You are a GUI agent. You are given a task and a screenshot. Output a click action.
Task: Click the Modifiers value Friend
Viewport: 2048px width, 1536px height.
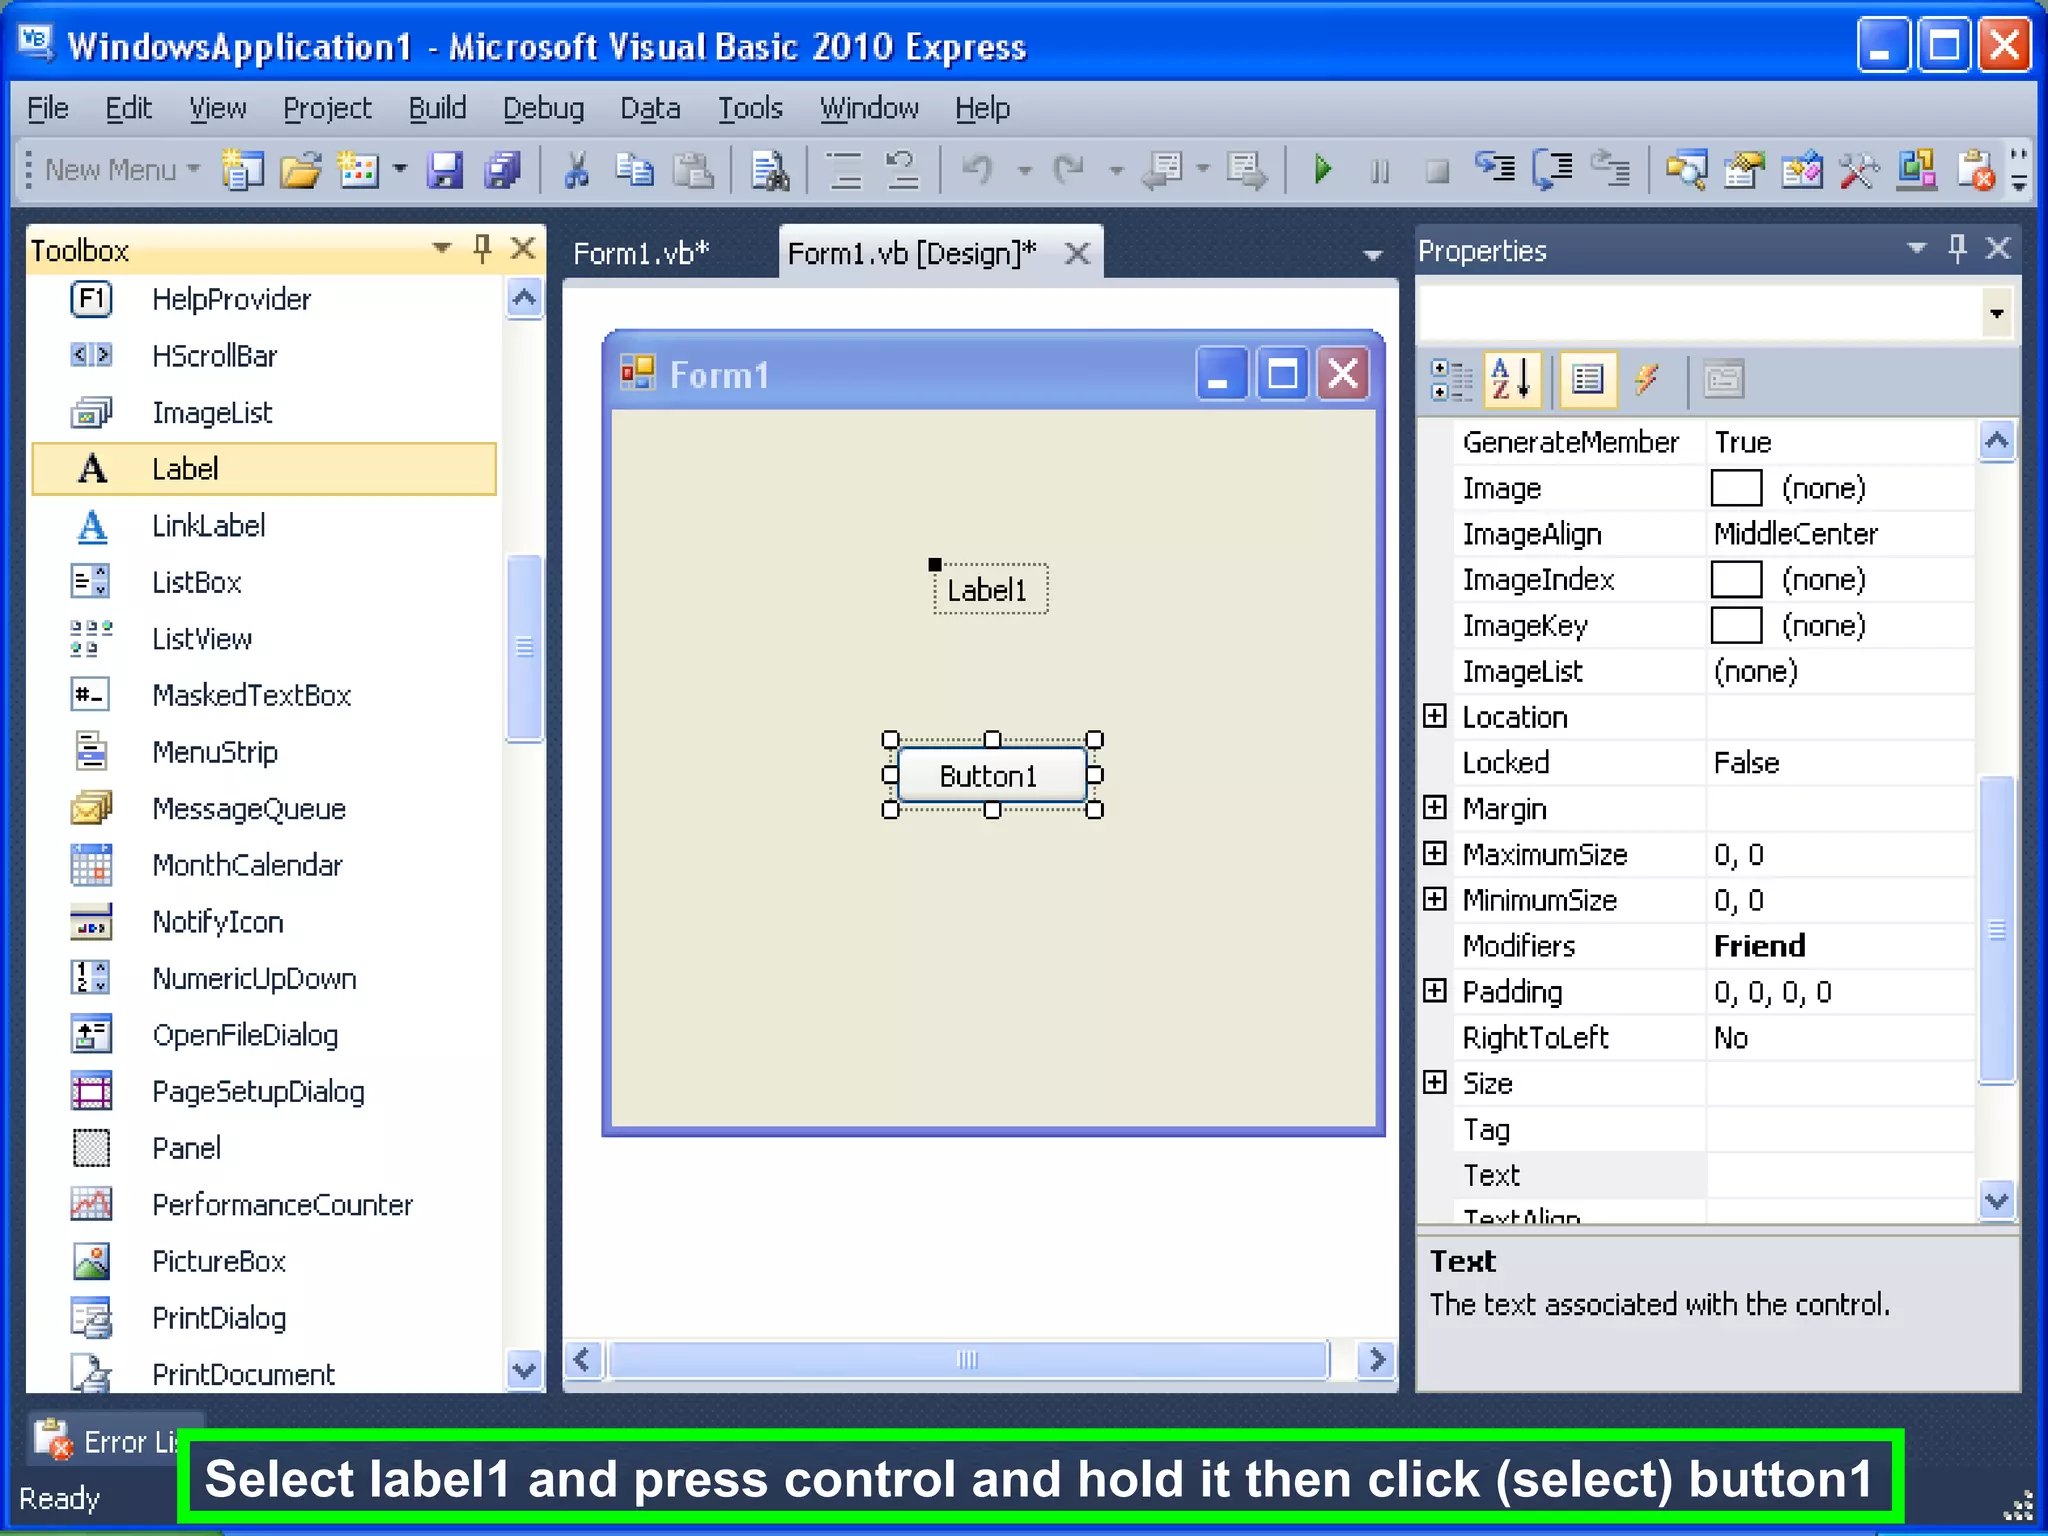point(1759,946)
